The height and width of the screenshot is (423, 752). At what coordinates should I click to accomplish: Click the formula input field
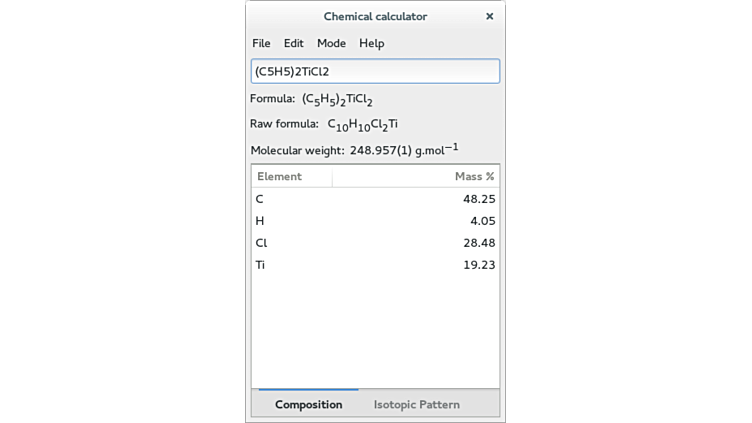[x=375, y=71]
